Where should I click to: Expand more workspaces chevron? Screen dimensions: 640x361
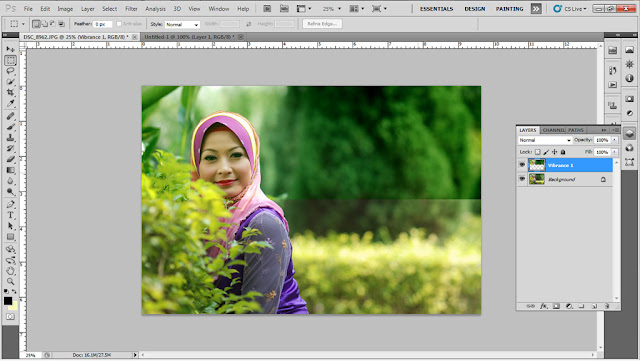pos(536,9)
